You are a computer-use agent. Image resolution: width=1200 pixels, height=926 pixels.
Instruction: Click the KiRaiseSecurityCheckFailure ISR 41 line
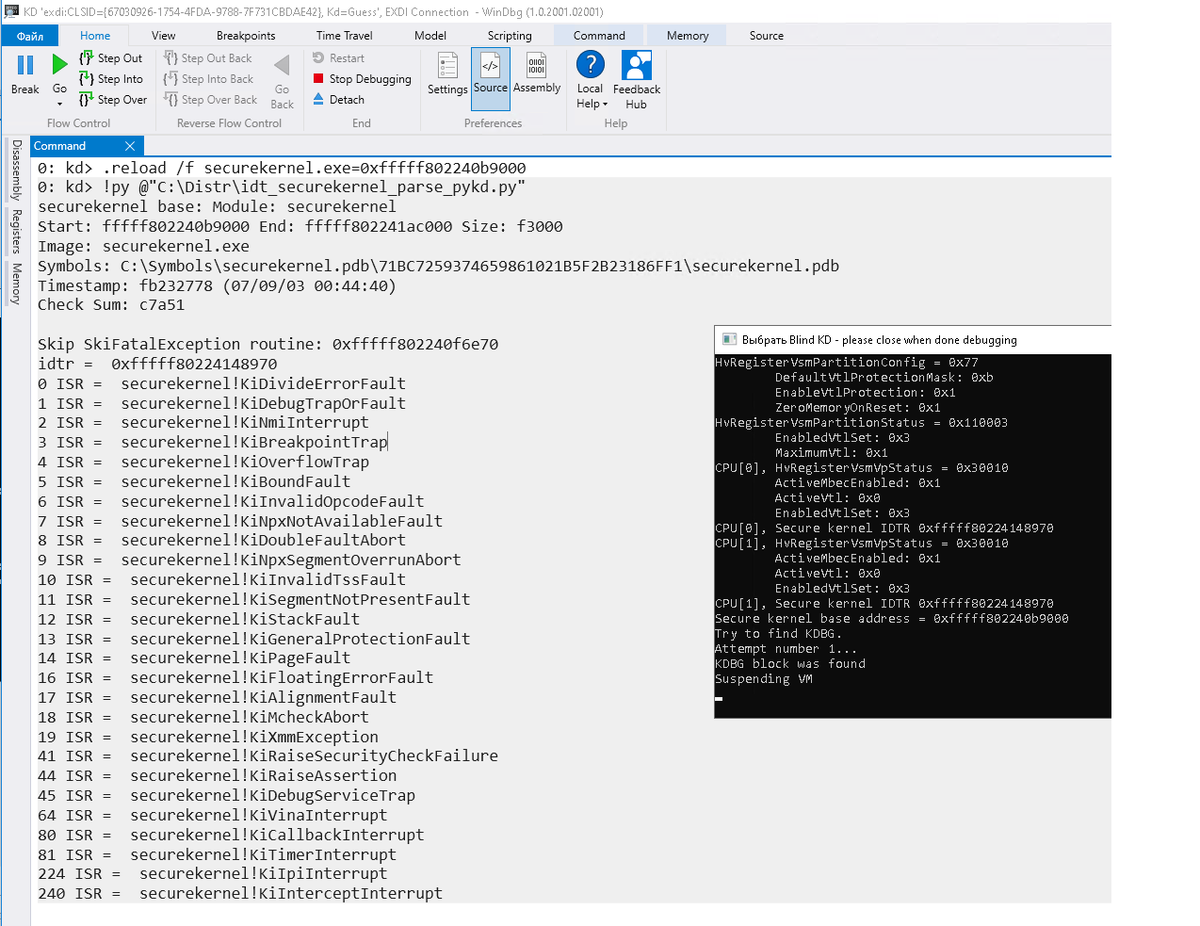click(x=268, y=756)
